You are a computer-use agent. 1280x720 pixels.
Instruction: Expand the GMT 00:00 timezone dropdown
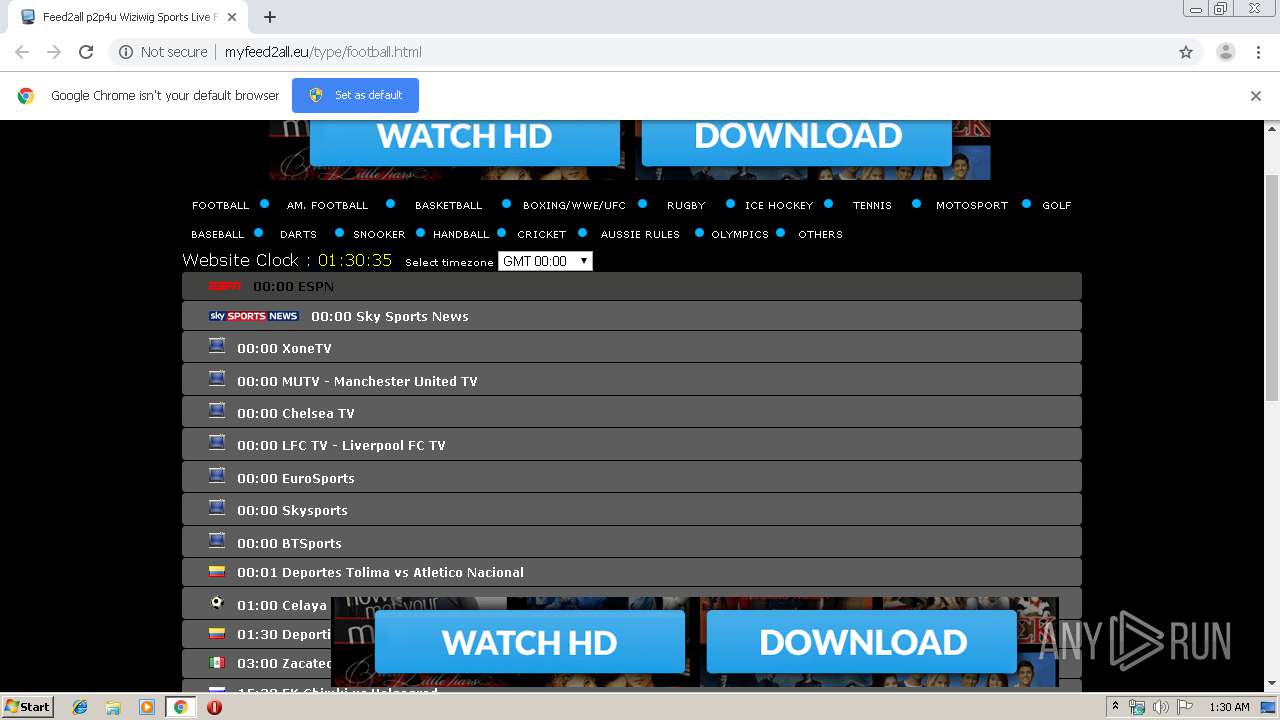(x=545, y=261)
